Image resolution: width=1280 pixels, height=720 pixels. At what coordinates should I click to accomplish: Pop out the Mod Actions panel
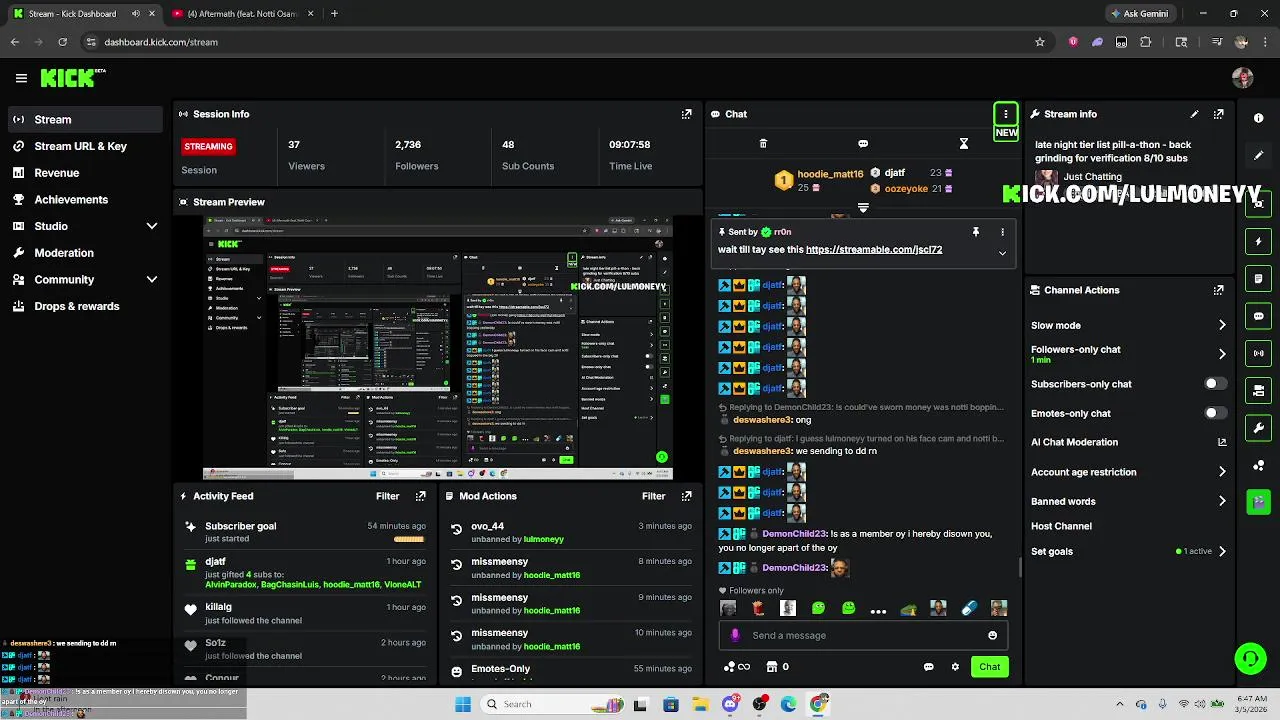click(x=686, y=496)
